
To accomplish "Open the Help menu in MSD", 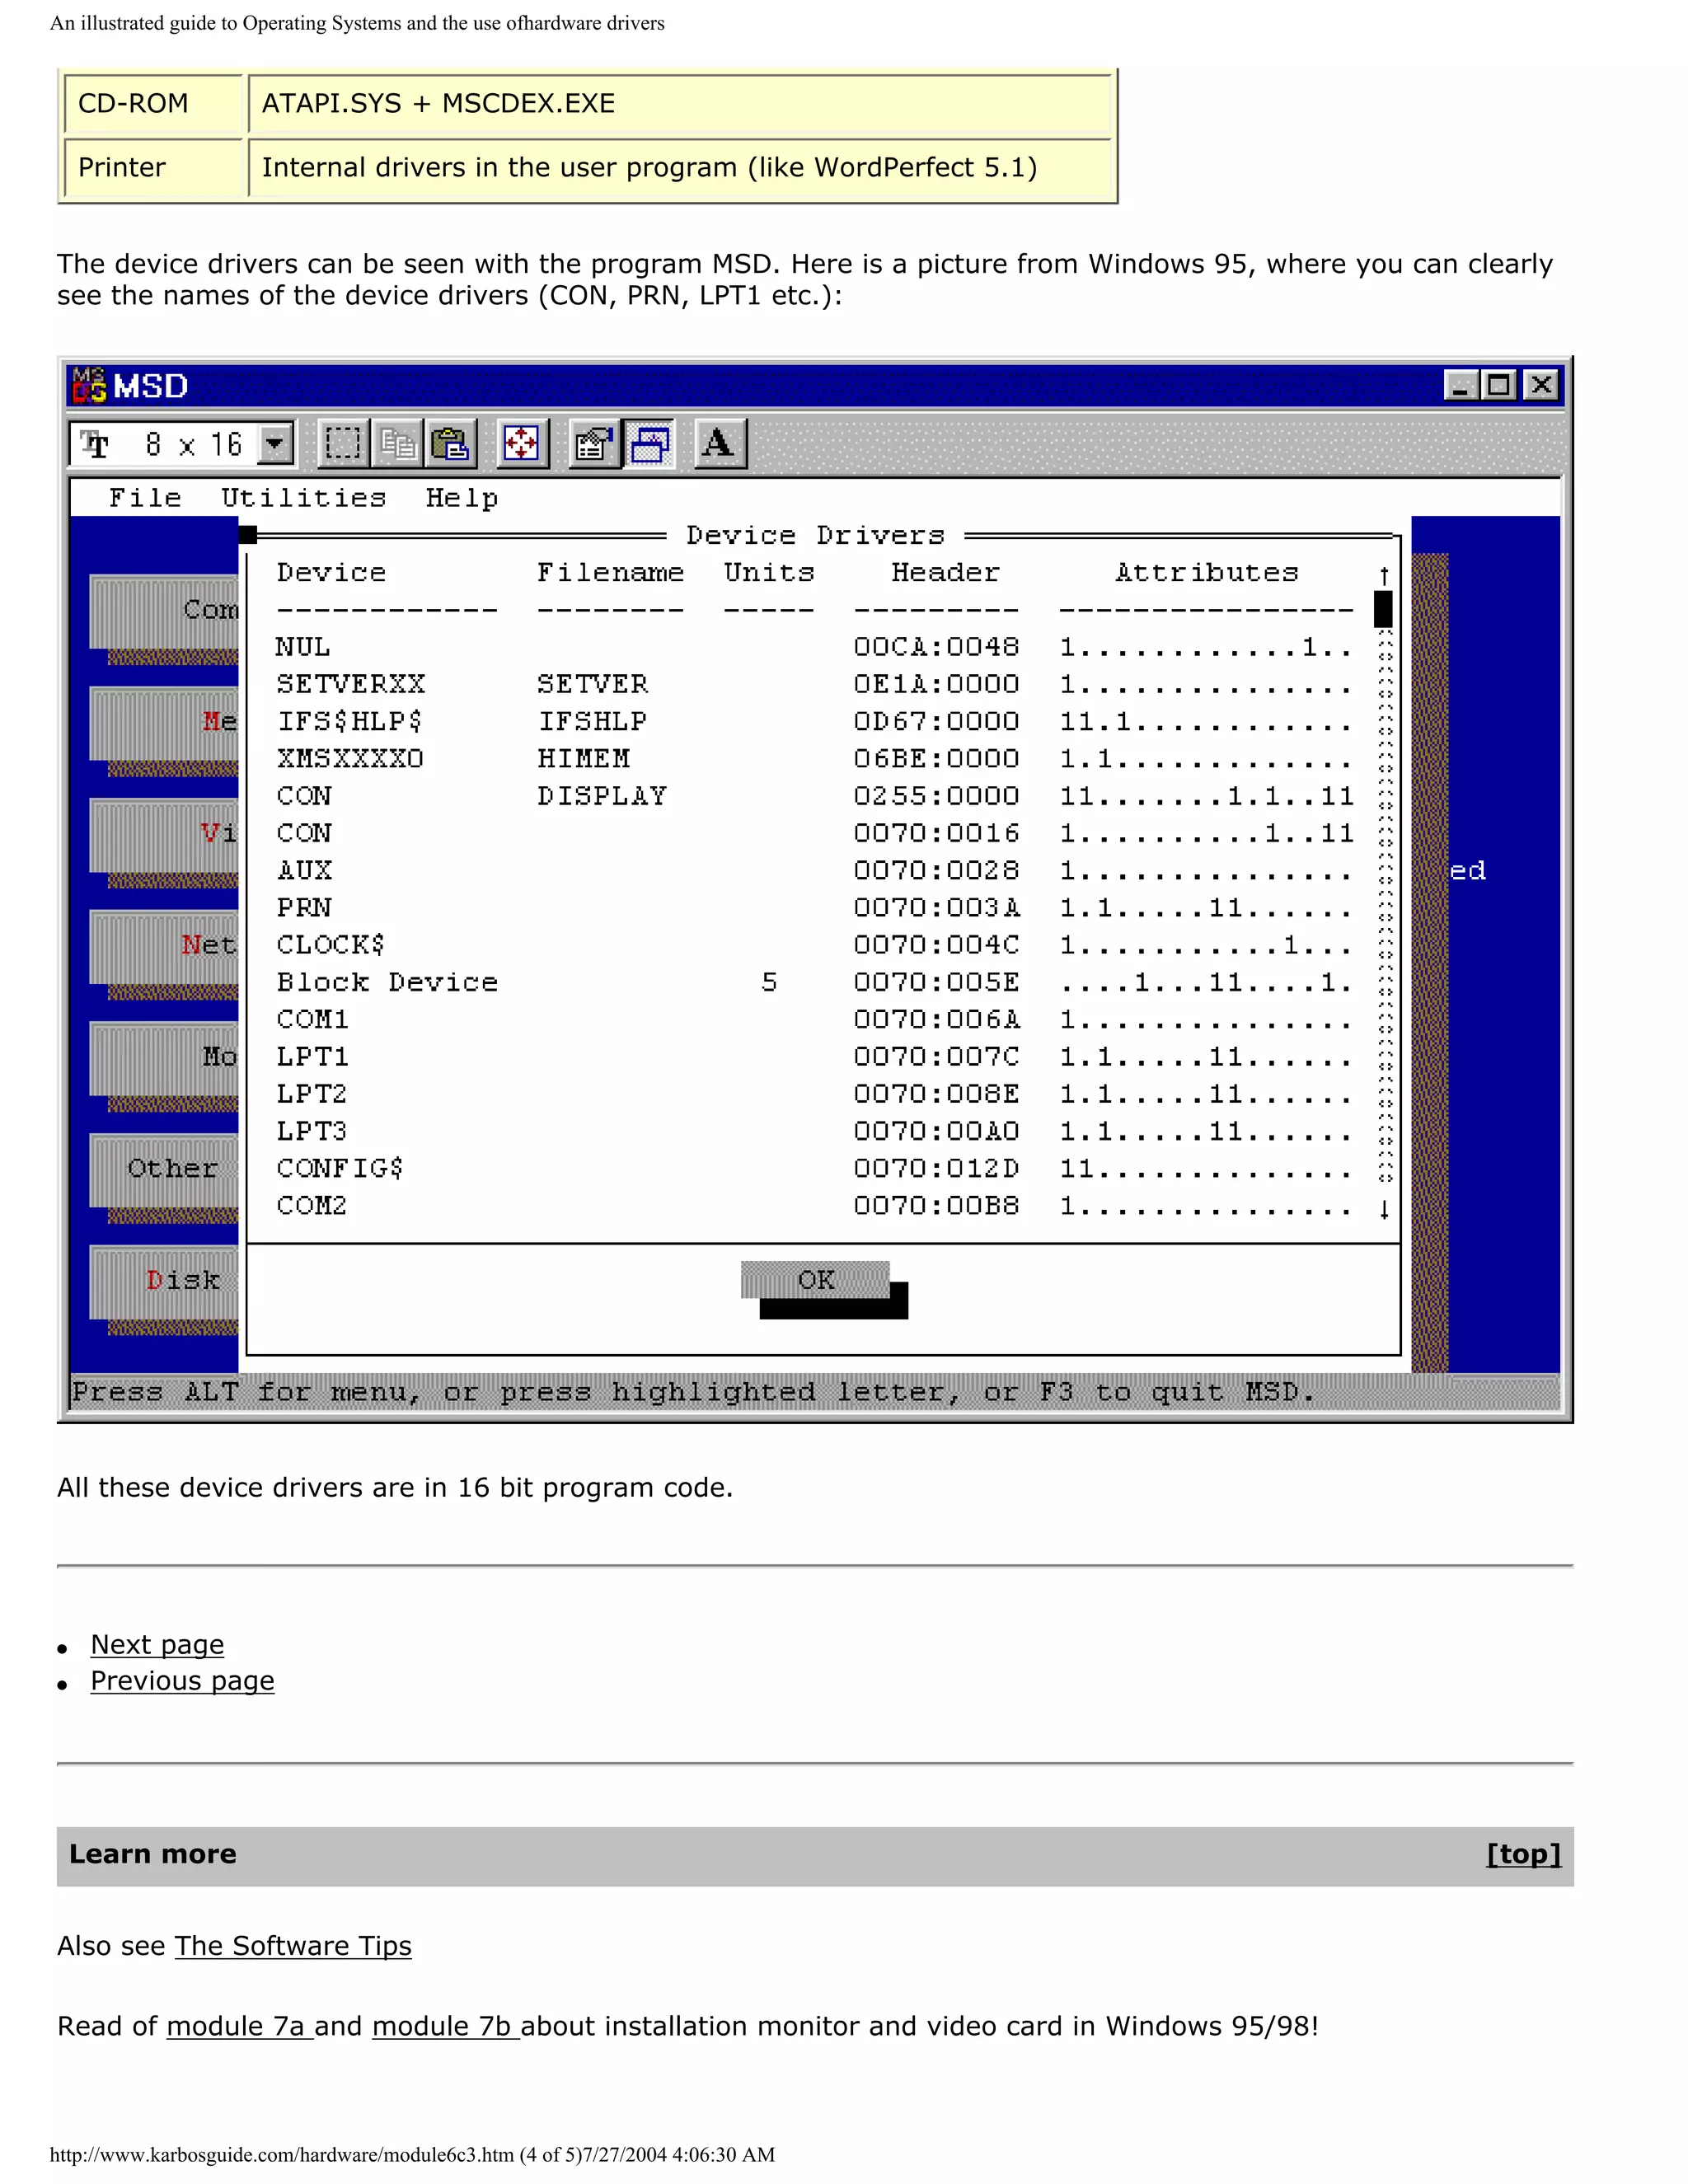I will (462, 498).
